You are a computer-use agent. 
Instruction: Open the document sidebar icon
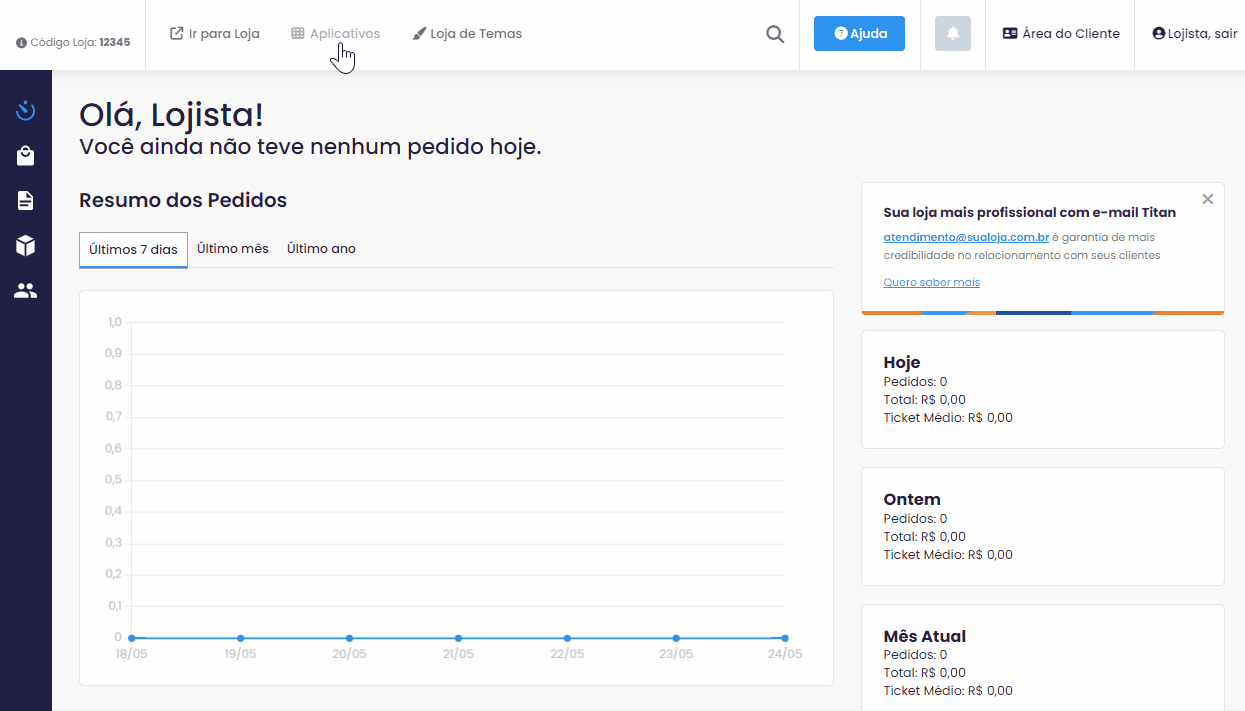[x=26, y=201]
